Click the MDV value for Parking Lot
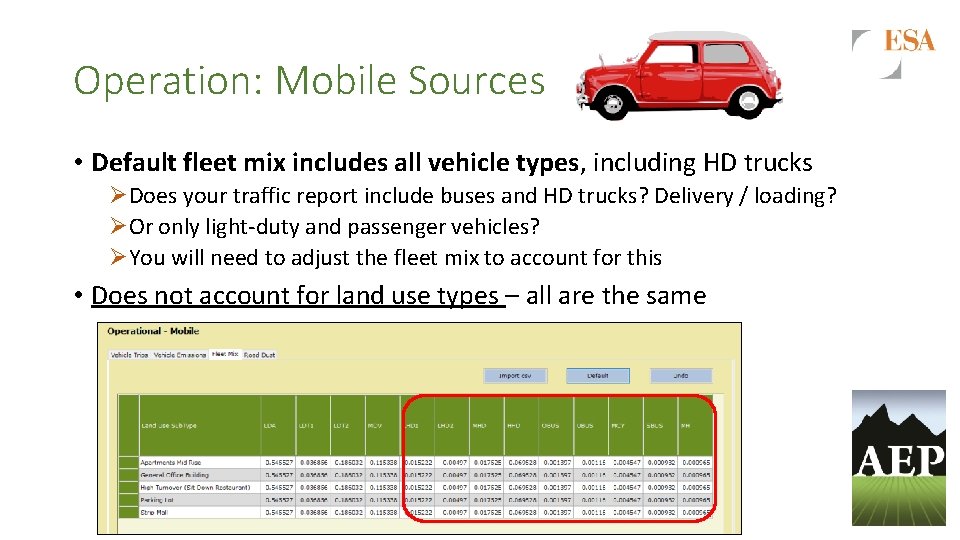960x540 pixels. click(x=383, y=500)
